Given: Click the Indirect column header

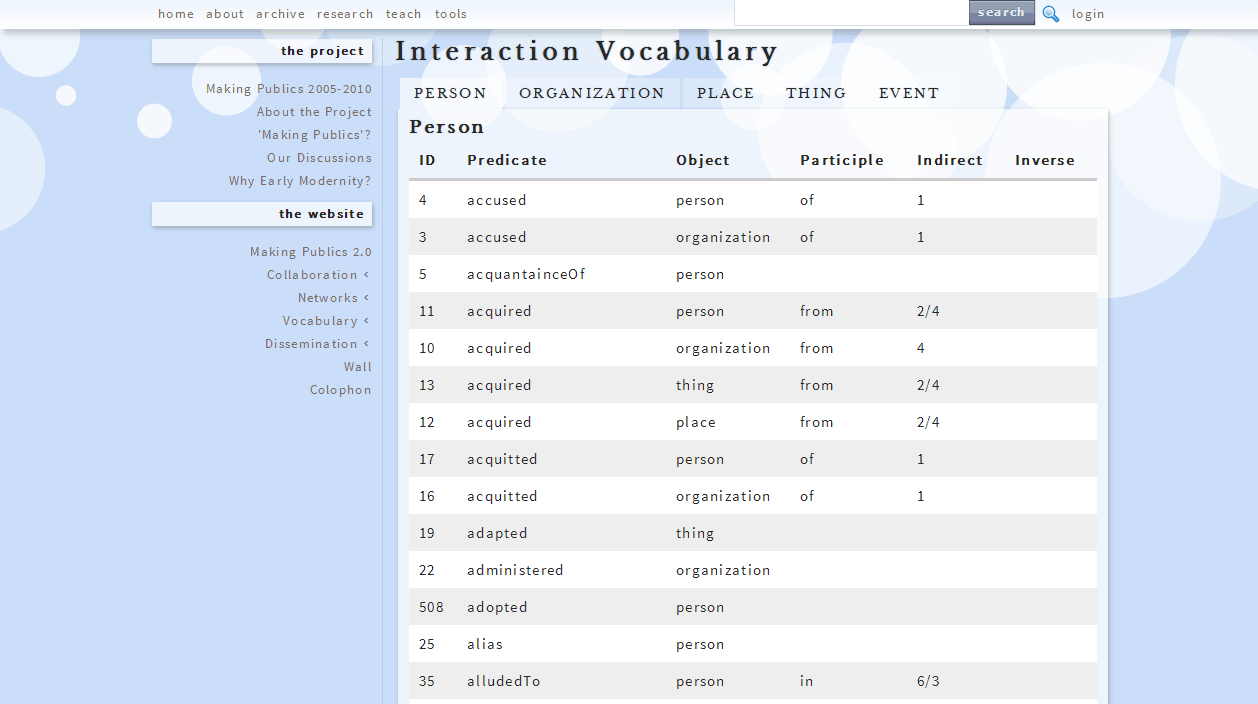Looking at the screenshot, I should [x=950, y=160].
